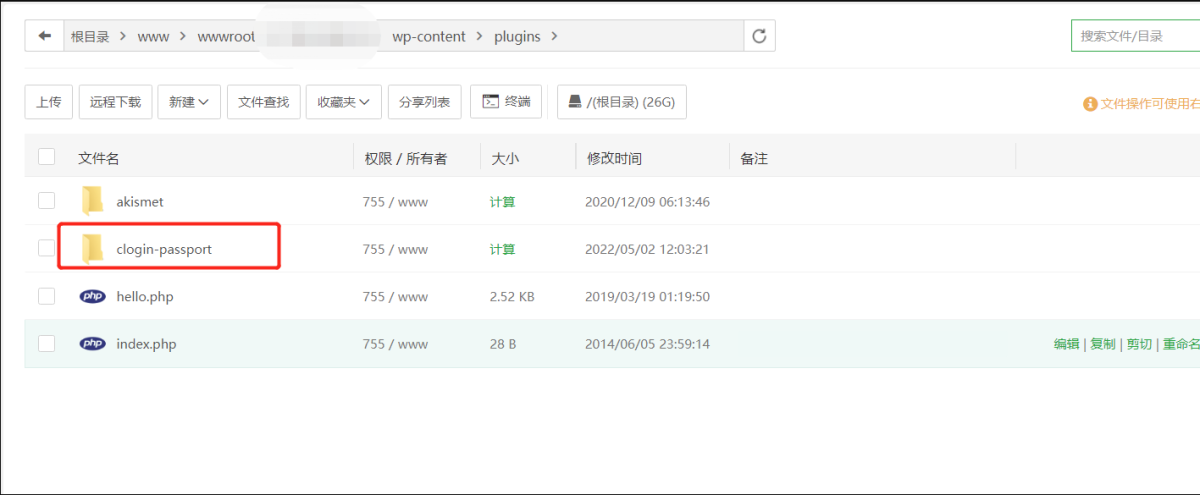The height and width of the screenshot is (495, 1200).
Task: Sort by 修改时间 column header
Action: (614, 158)
